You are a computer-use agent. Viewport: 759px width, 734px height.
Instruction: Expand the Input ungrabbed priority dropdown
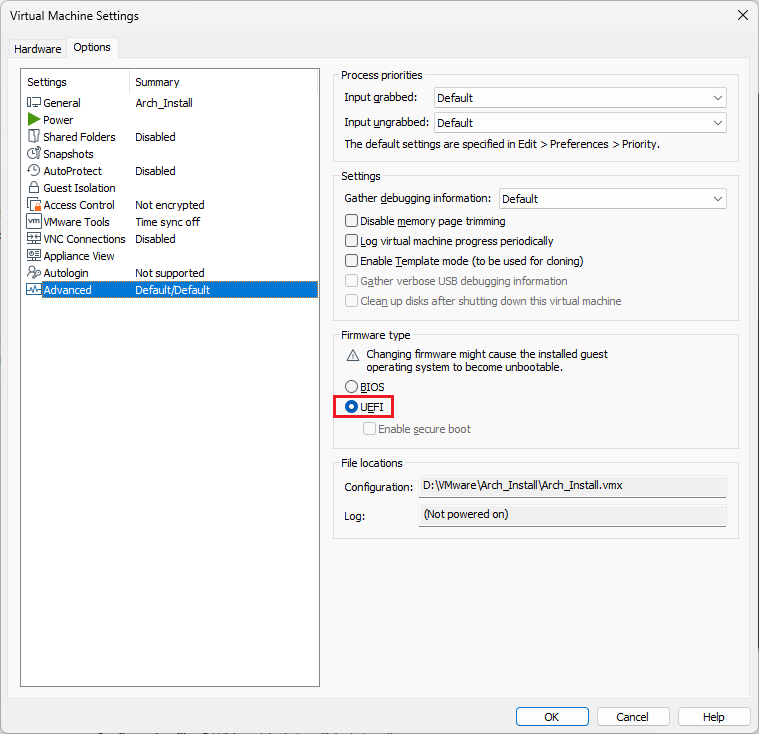click(580, 123)
